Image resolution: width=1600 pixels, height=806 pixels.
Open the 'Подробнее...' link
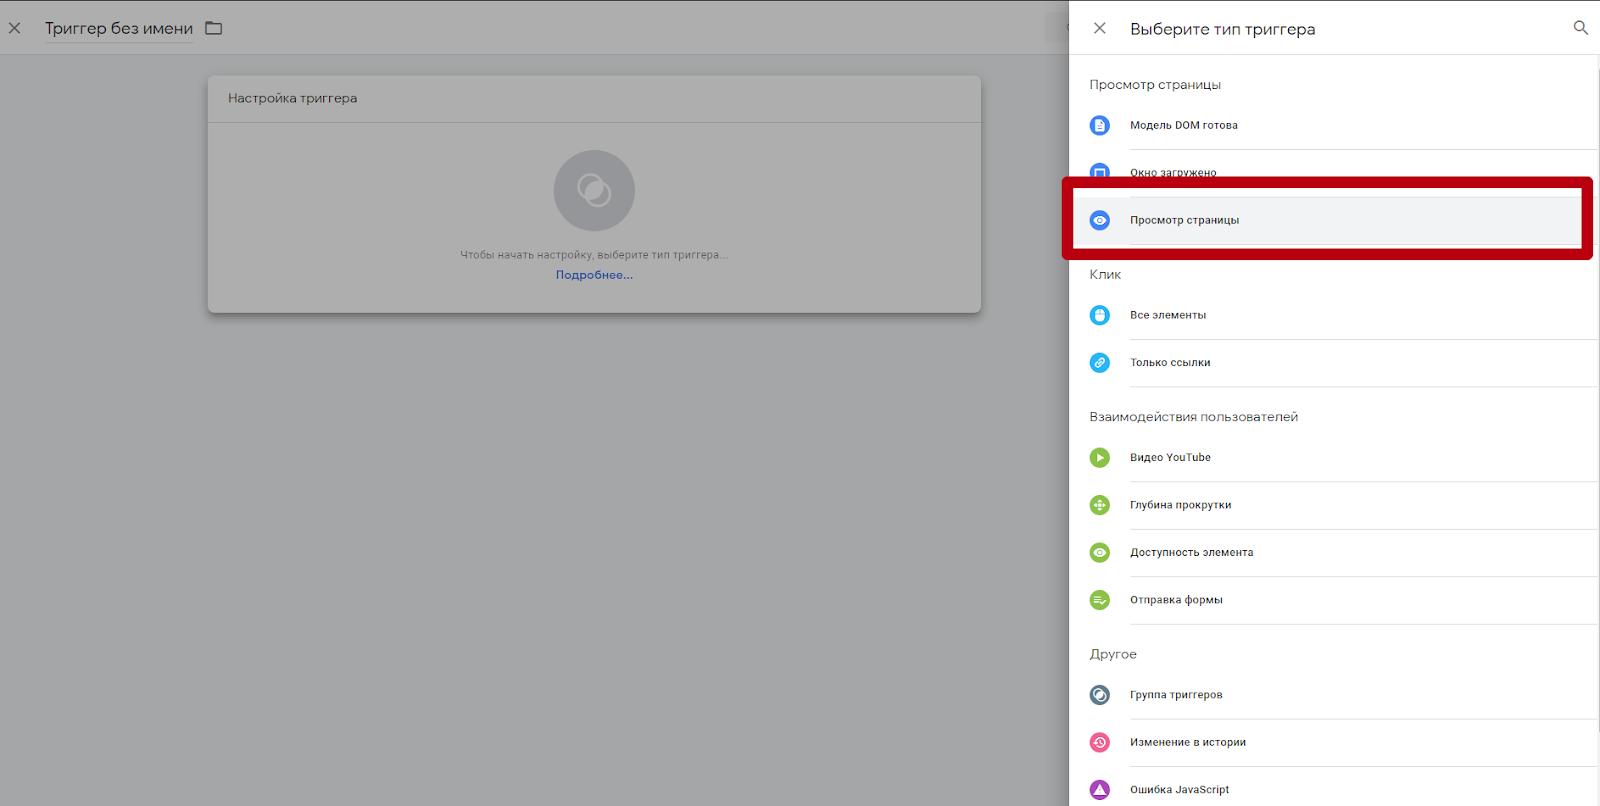(x=594, y=275)
